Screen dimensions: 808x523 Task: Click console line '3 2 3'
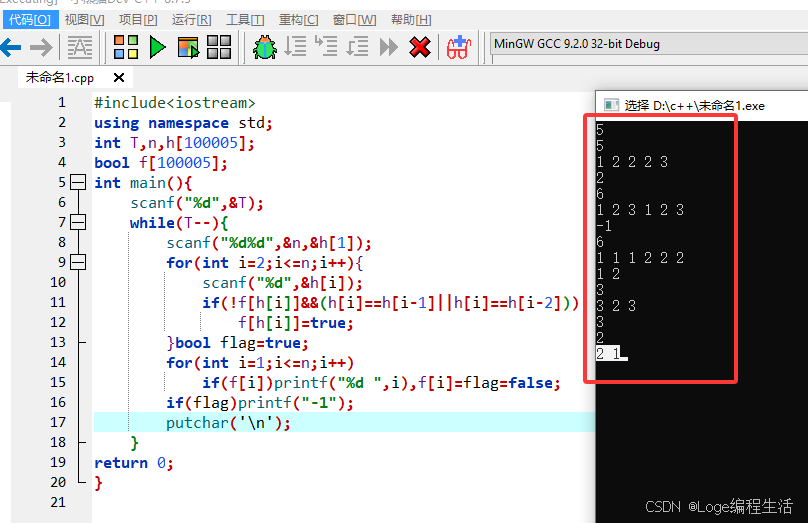[x=616, y=306]
